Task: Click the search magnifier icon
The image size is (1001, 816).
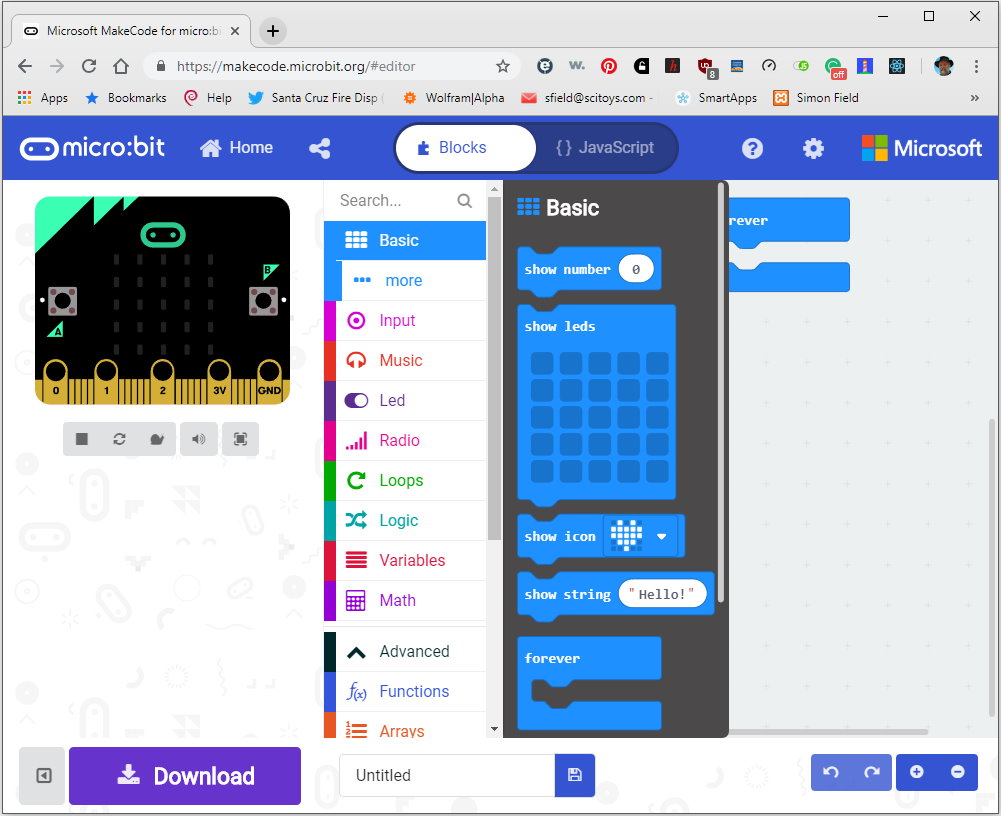Action: 465,201
